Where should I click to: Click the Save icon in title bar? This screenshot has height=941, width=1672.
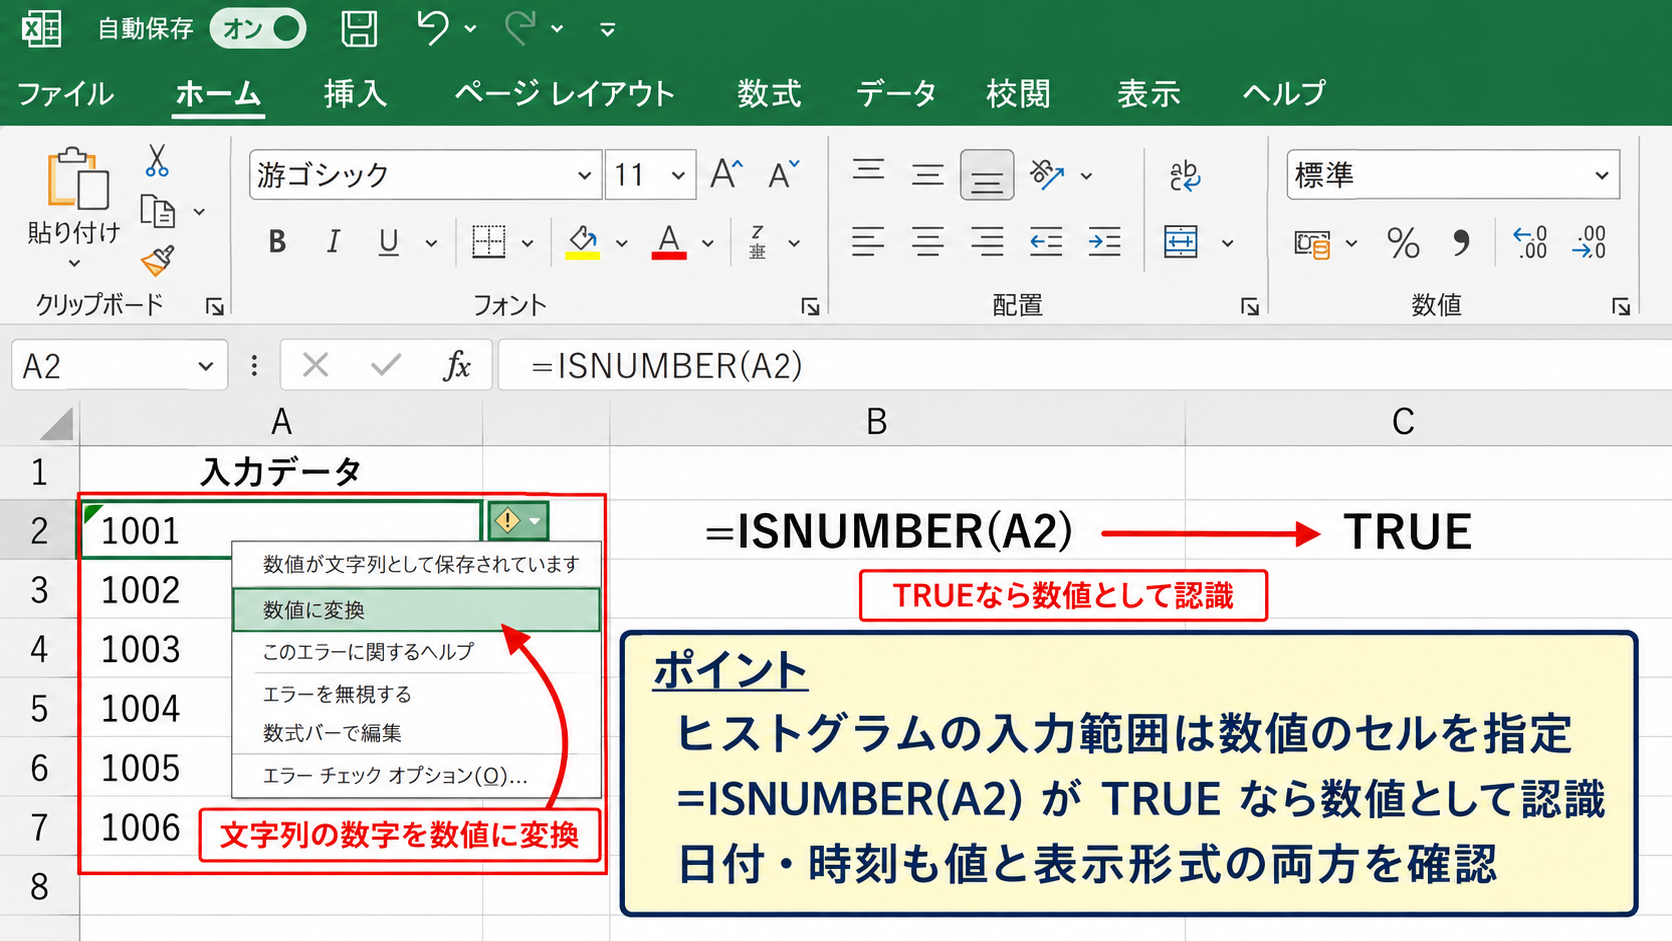pyautogui.click(x=359, y=29)
